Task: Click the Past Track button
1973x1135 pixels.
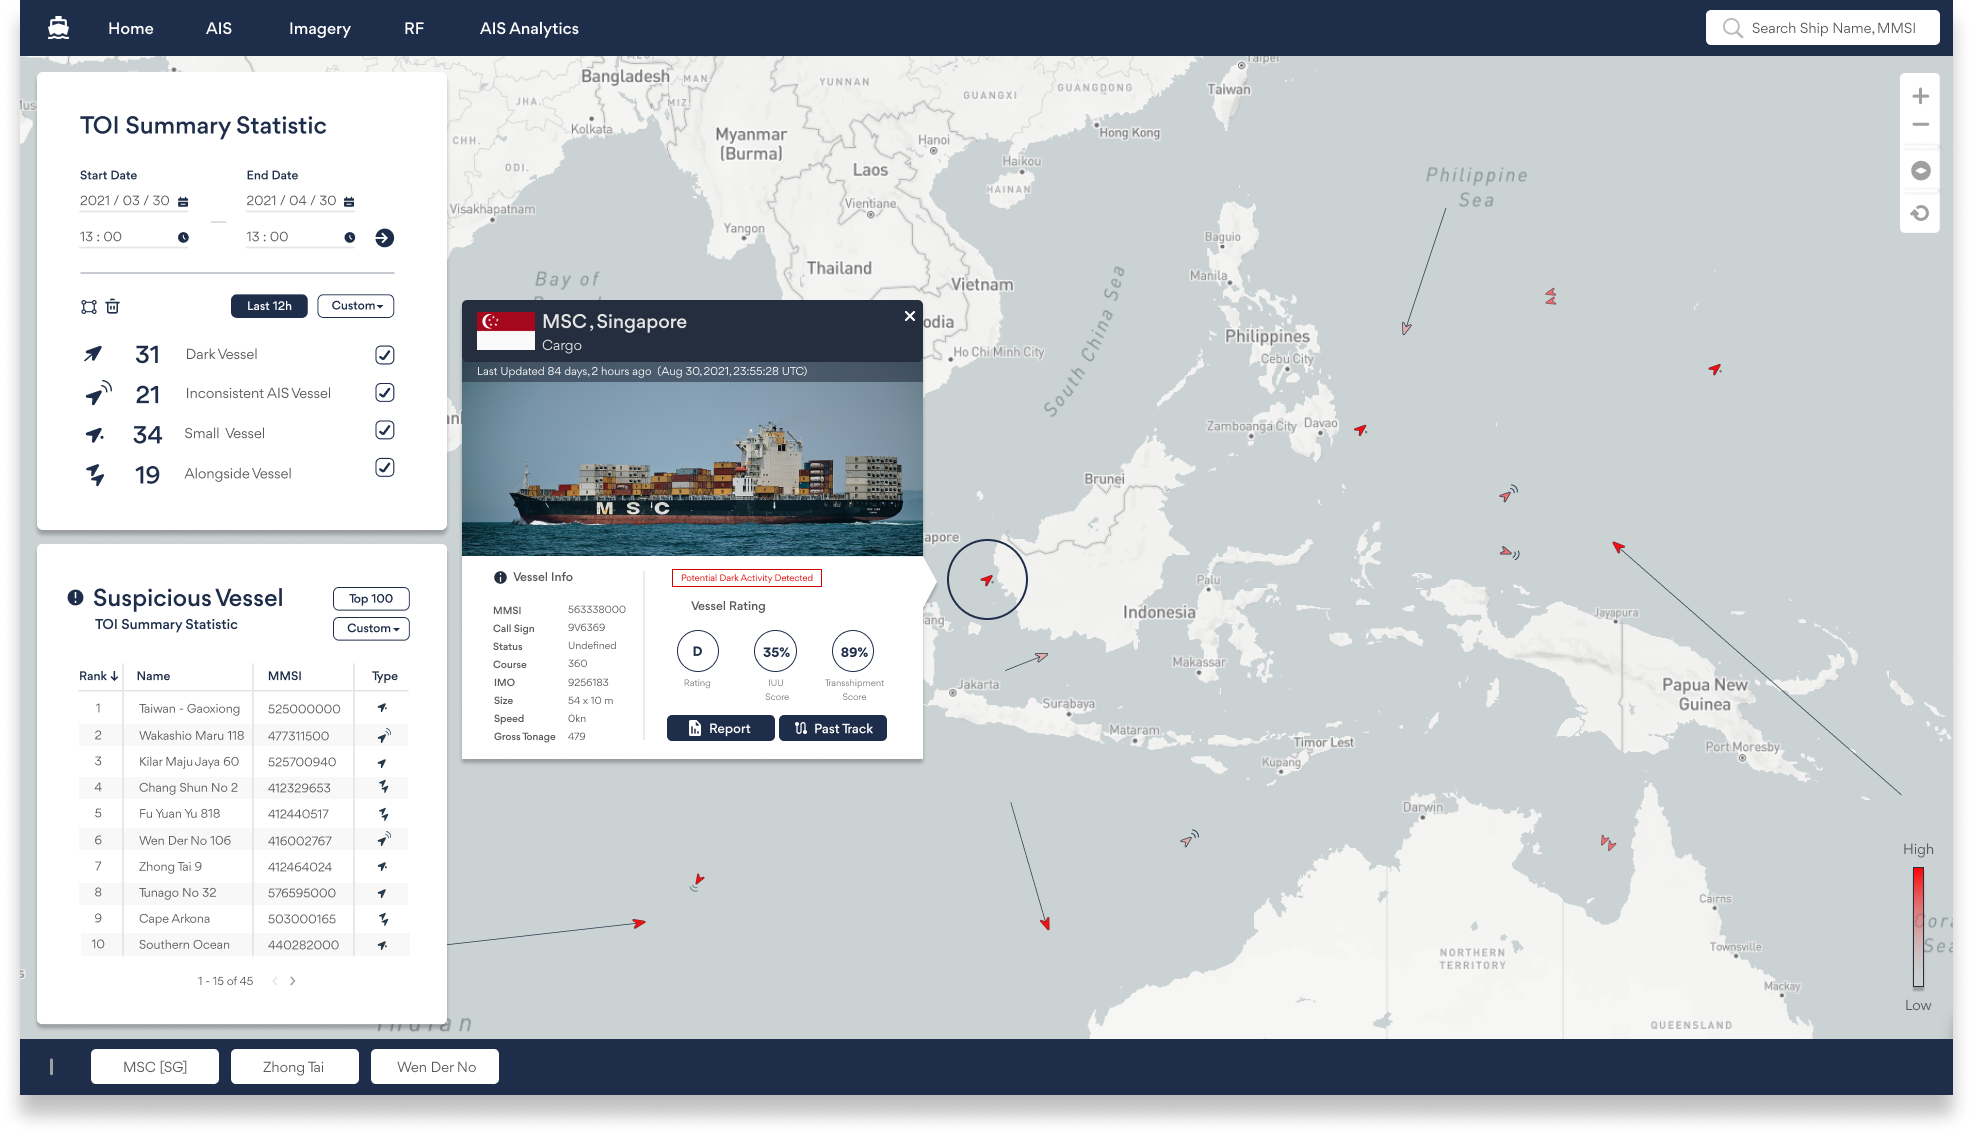Action: point(833,729)
